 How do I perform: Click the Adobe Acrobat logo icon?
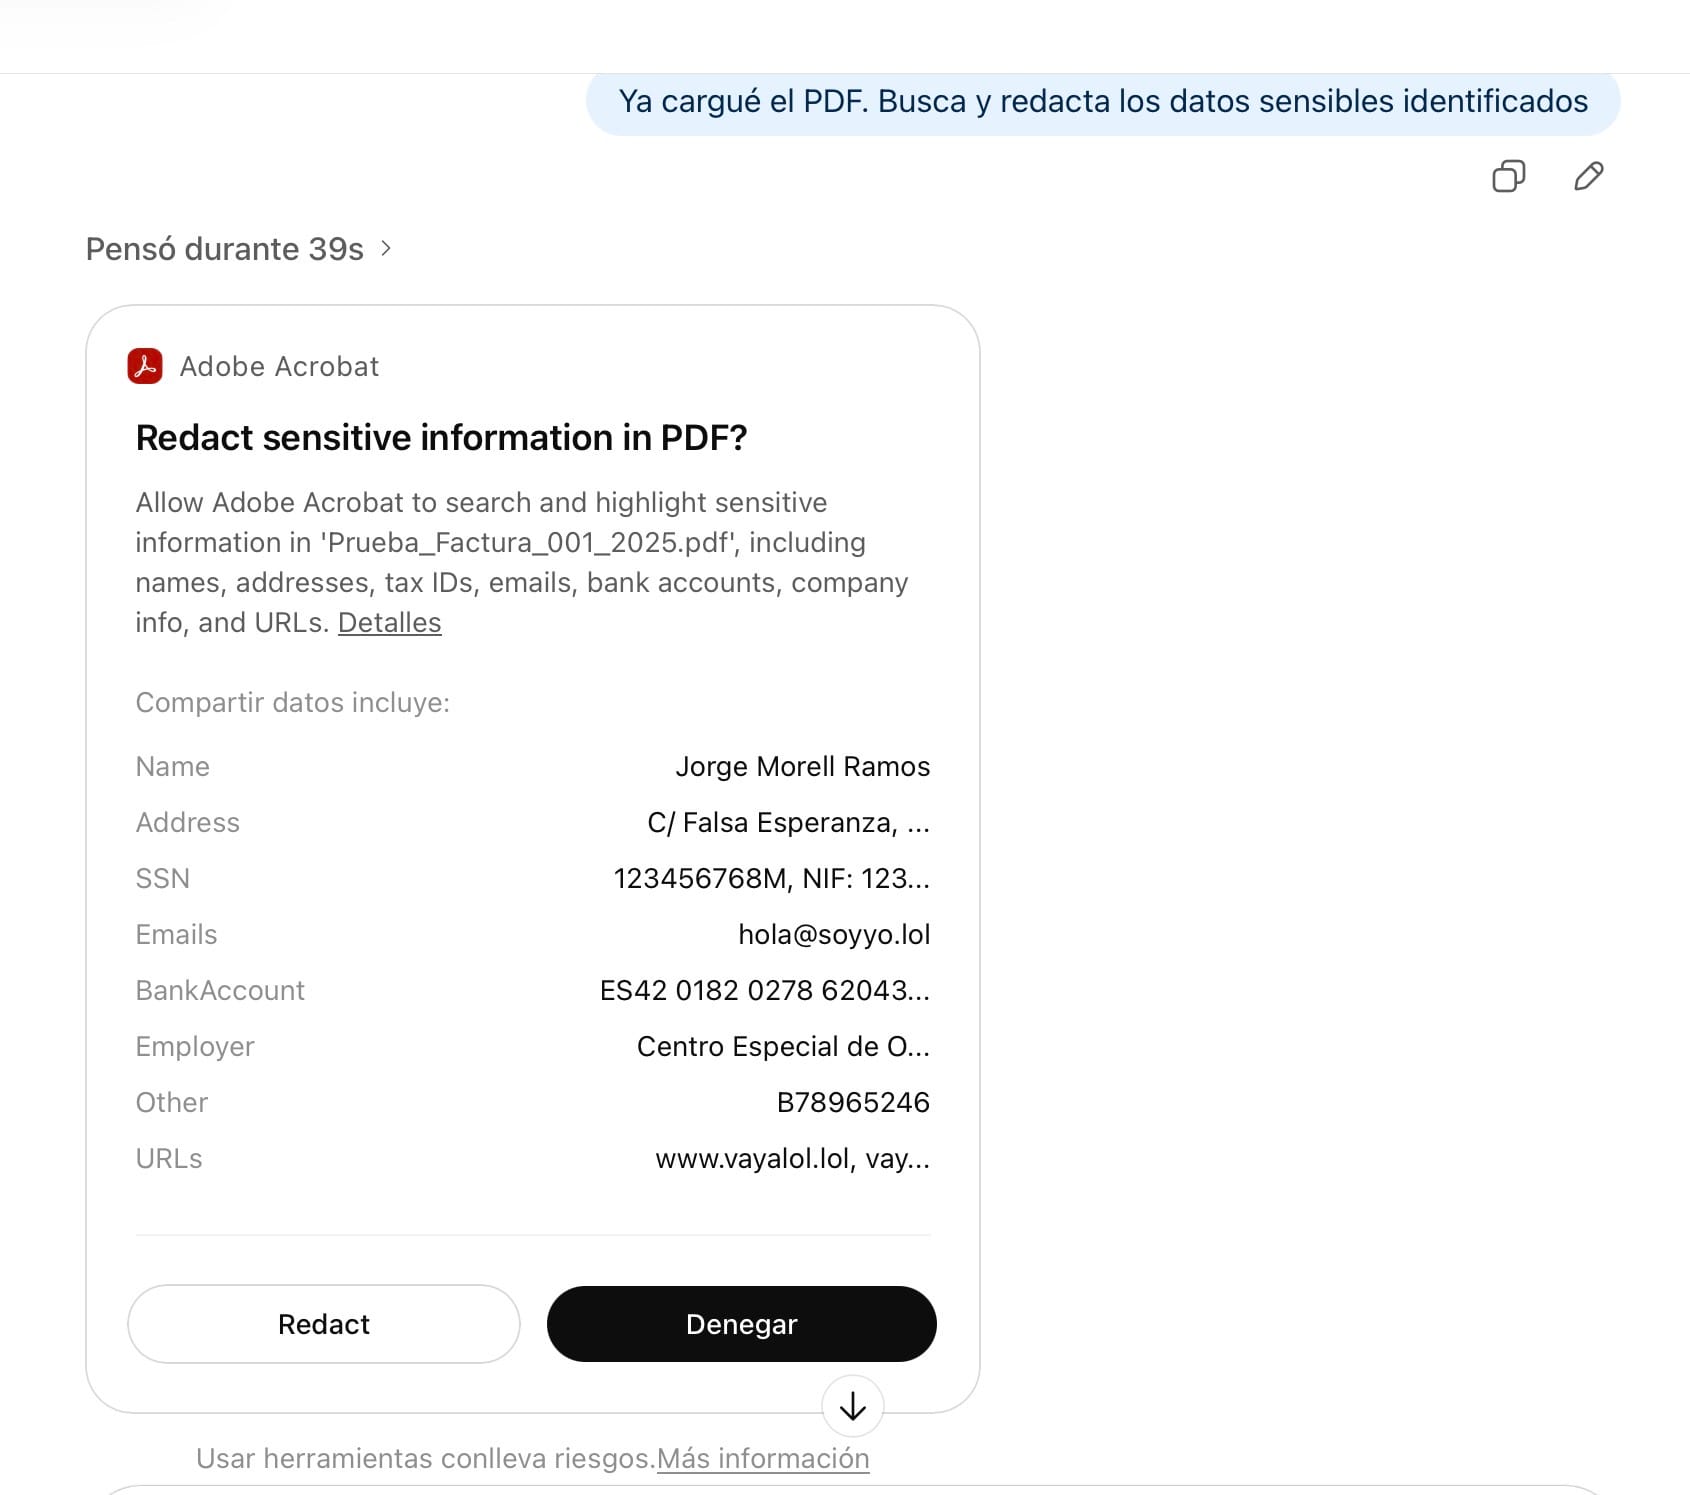tap(145, 366)
